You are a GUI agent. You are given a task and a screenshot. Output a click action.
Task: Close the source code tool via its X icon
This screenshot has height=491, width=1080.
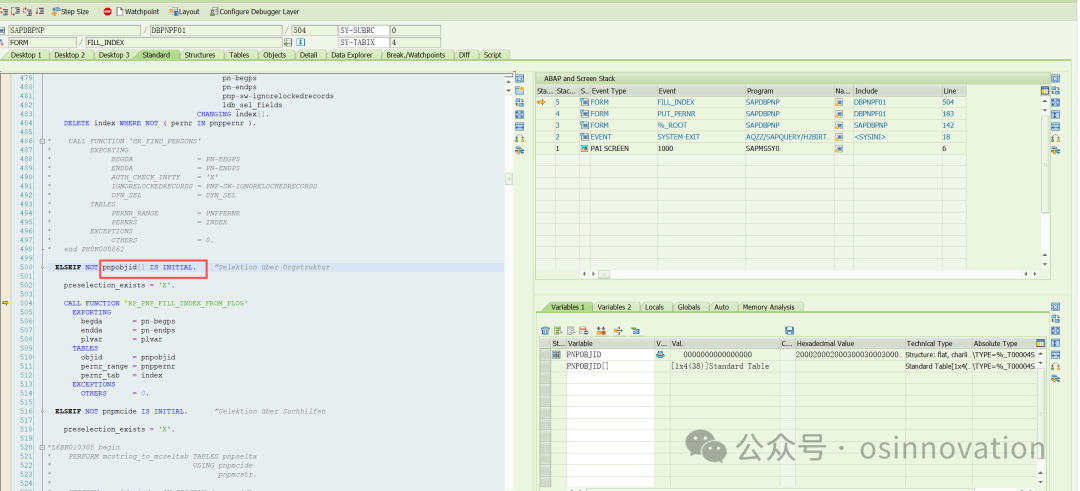[x=520, y=79]
